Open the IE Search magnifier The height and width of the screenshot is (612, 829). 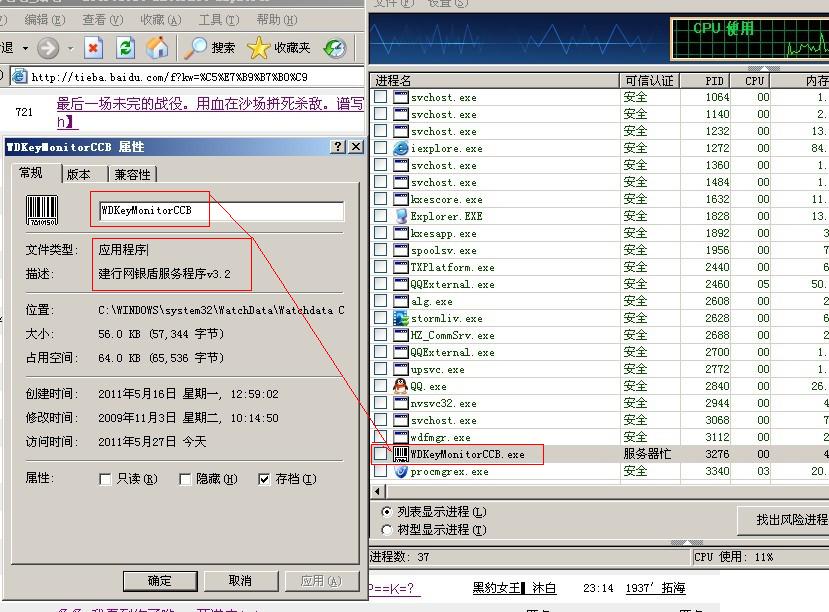click(x=196, y=48)
